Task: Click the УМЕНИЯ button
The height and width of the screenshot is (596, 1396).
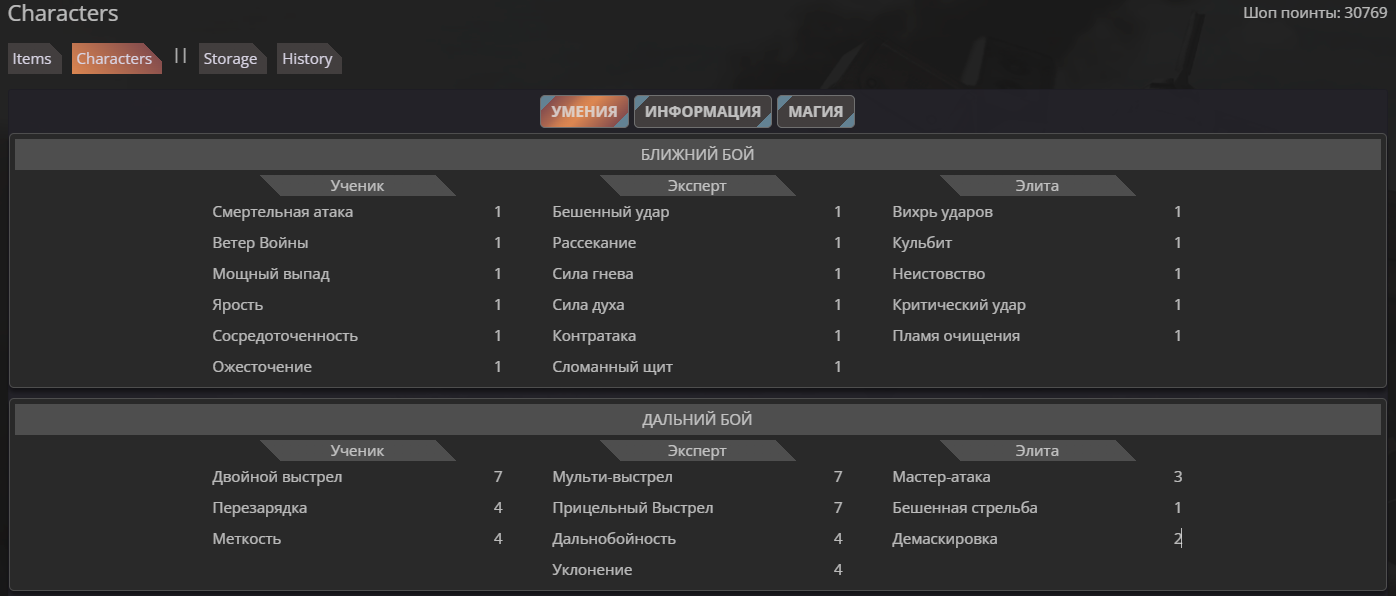Action: click(585, 112)
